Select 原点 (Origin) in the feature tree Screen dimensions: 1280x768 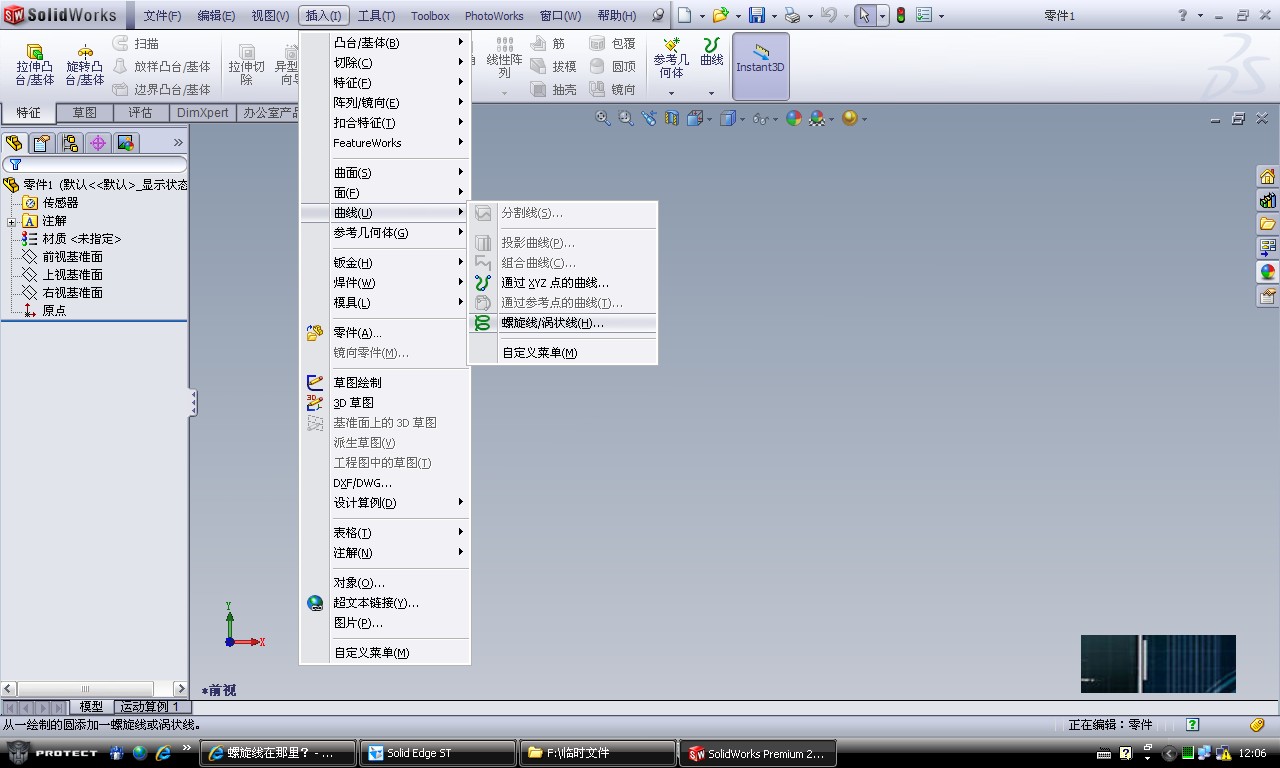tap(54, 311)
